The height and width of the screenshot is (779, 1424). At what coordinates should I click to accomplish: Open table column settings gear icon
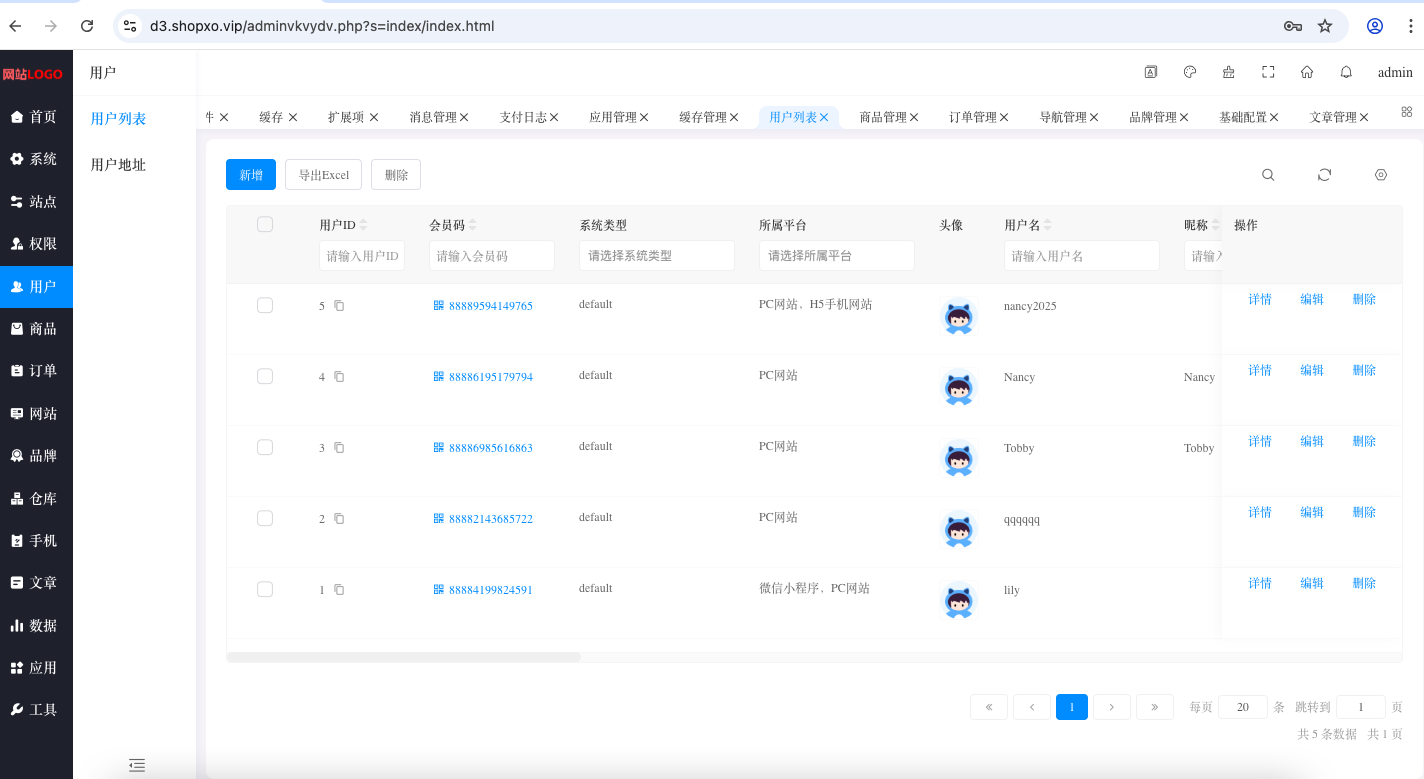(1381, 175)
